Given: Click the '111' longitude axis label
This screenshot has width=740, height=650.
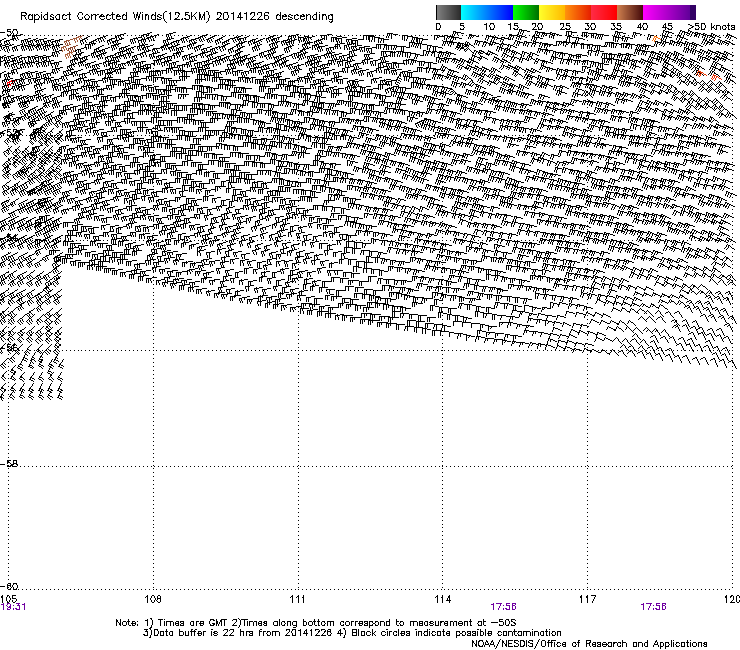Looking at the screenshot, I should 297,599.
